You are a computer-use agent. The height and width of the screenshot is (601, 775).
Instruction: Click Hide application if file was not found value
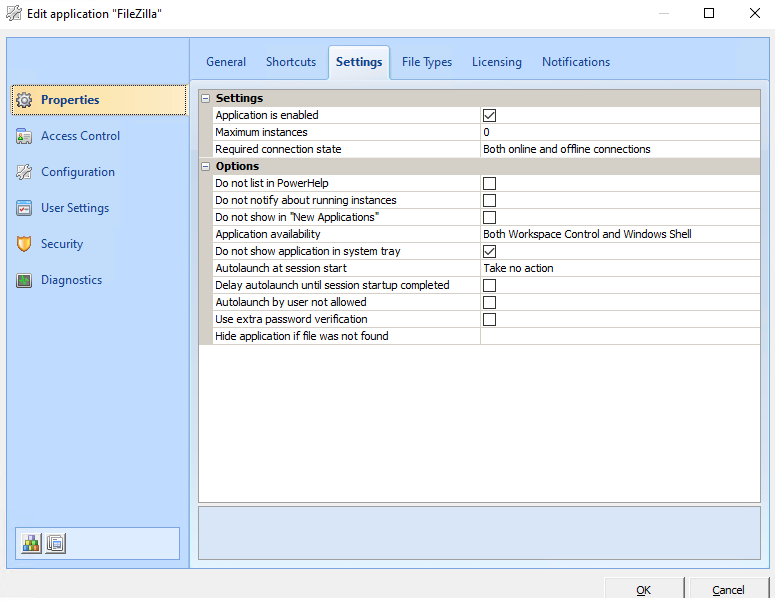pyautogui.click(x=620, y=336)
